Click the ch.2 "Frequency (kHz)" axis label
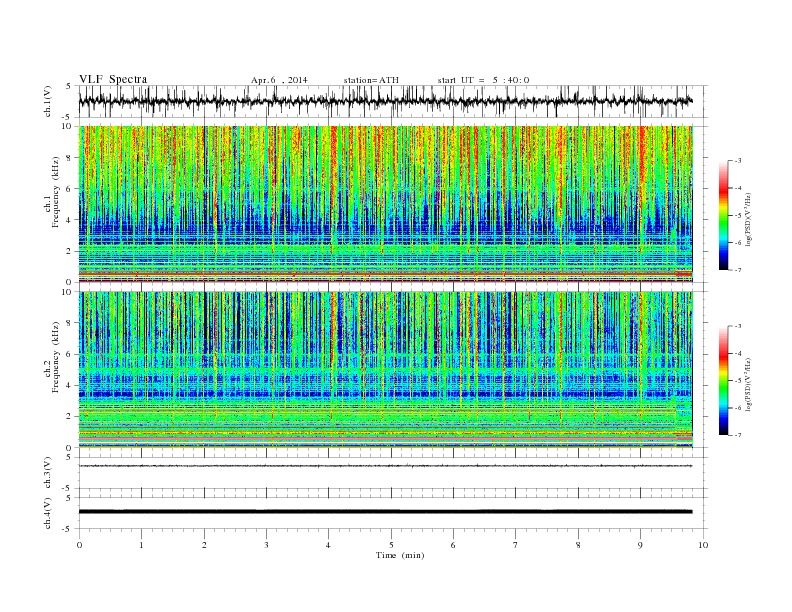 [x=55, y=357]
